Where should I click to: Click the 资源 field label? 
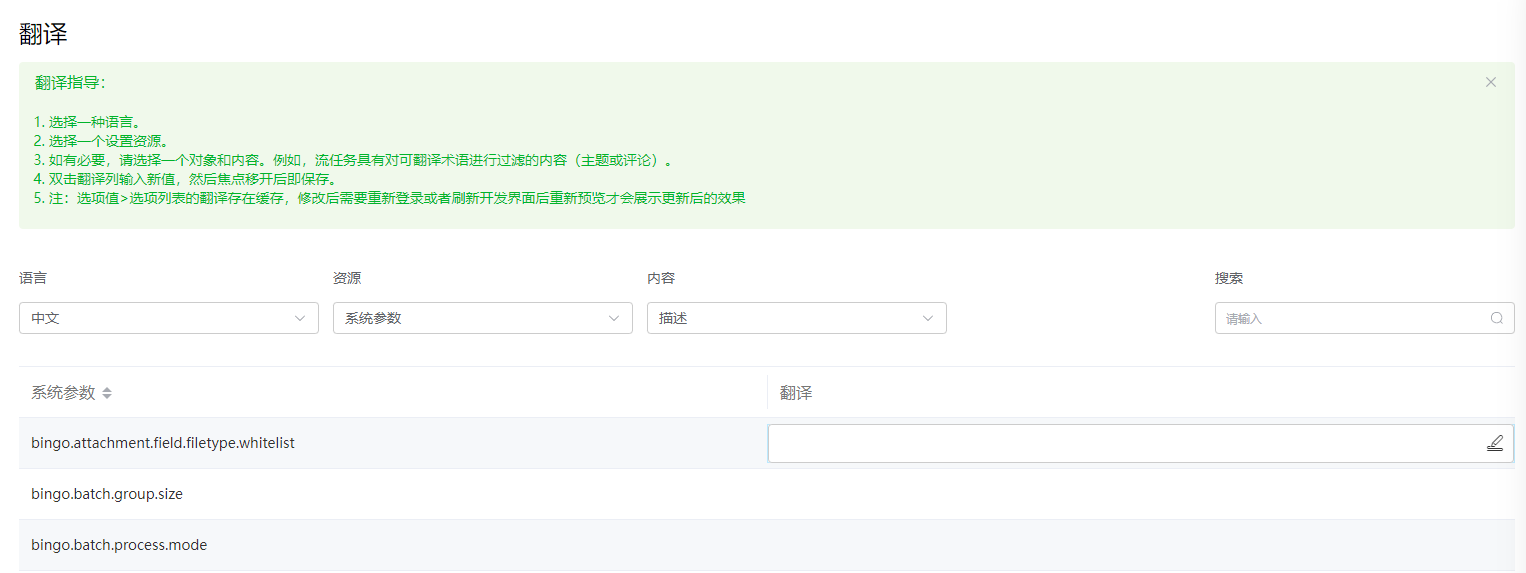click(x=347, y=278)
